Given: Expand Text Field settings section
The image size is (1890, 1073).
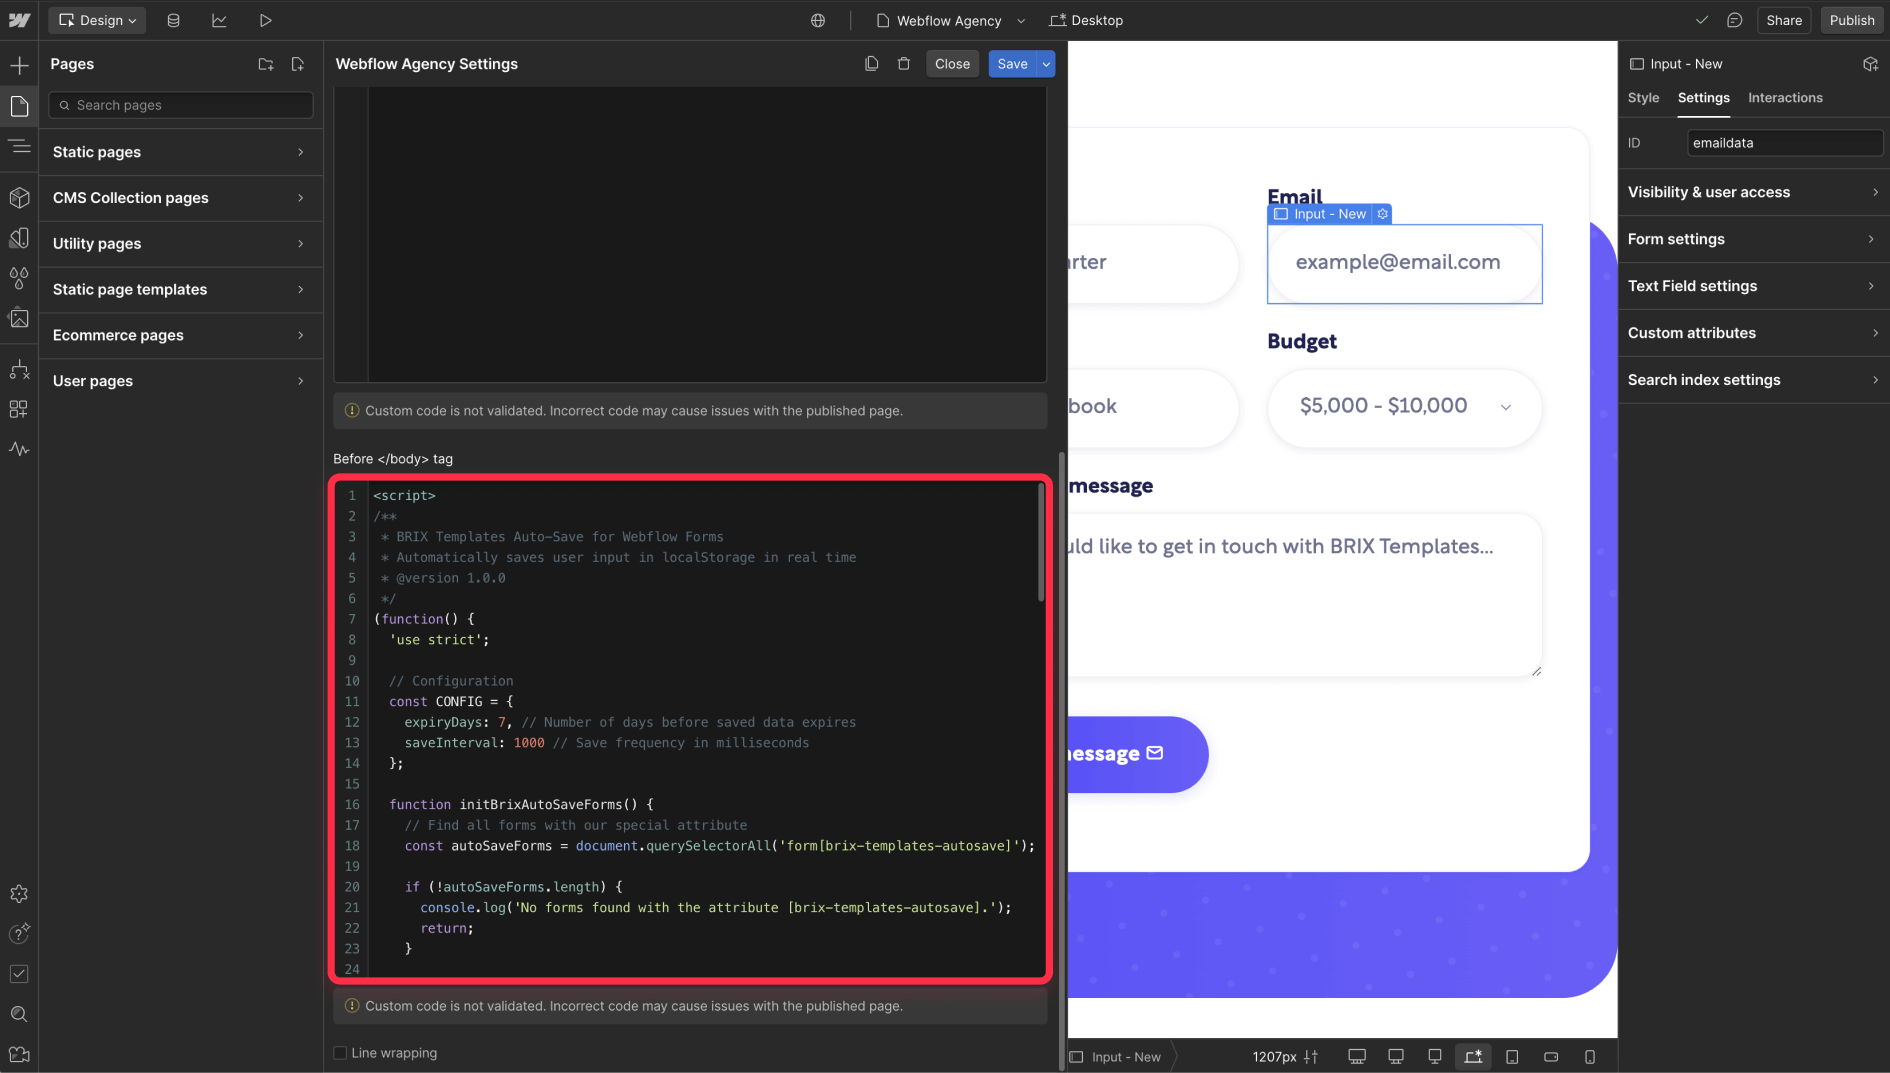Looking at the screenshot, I should click(x=1754, y=286).
